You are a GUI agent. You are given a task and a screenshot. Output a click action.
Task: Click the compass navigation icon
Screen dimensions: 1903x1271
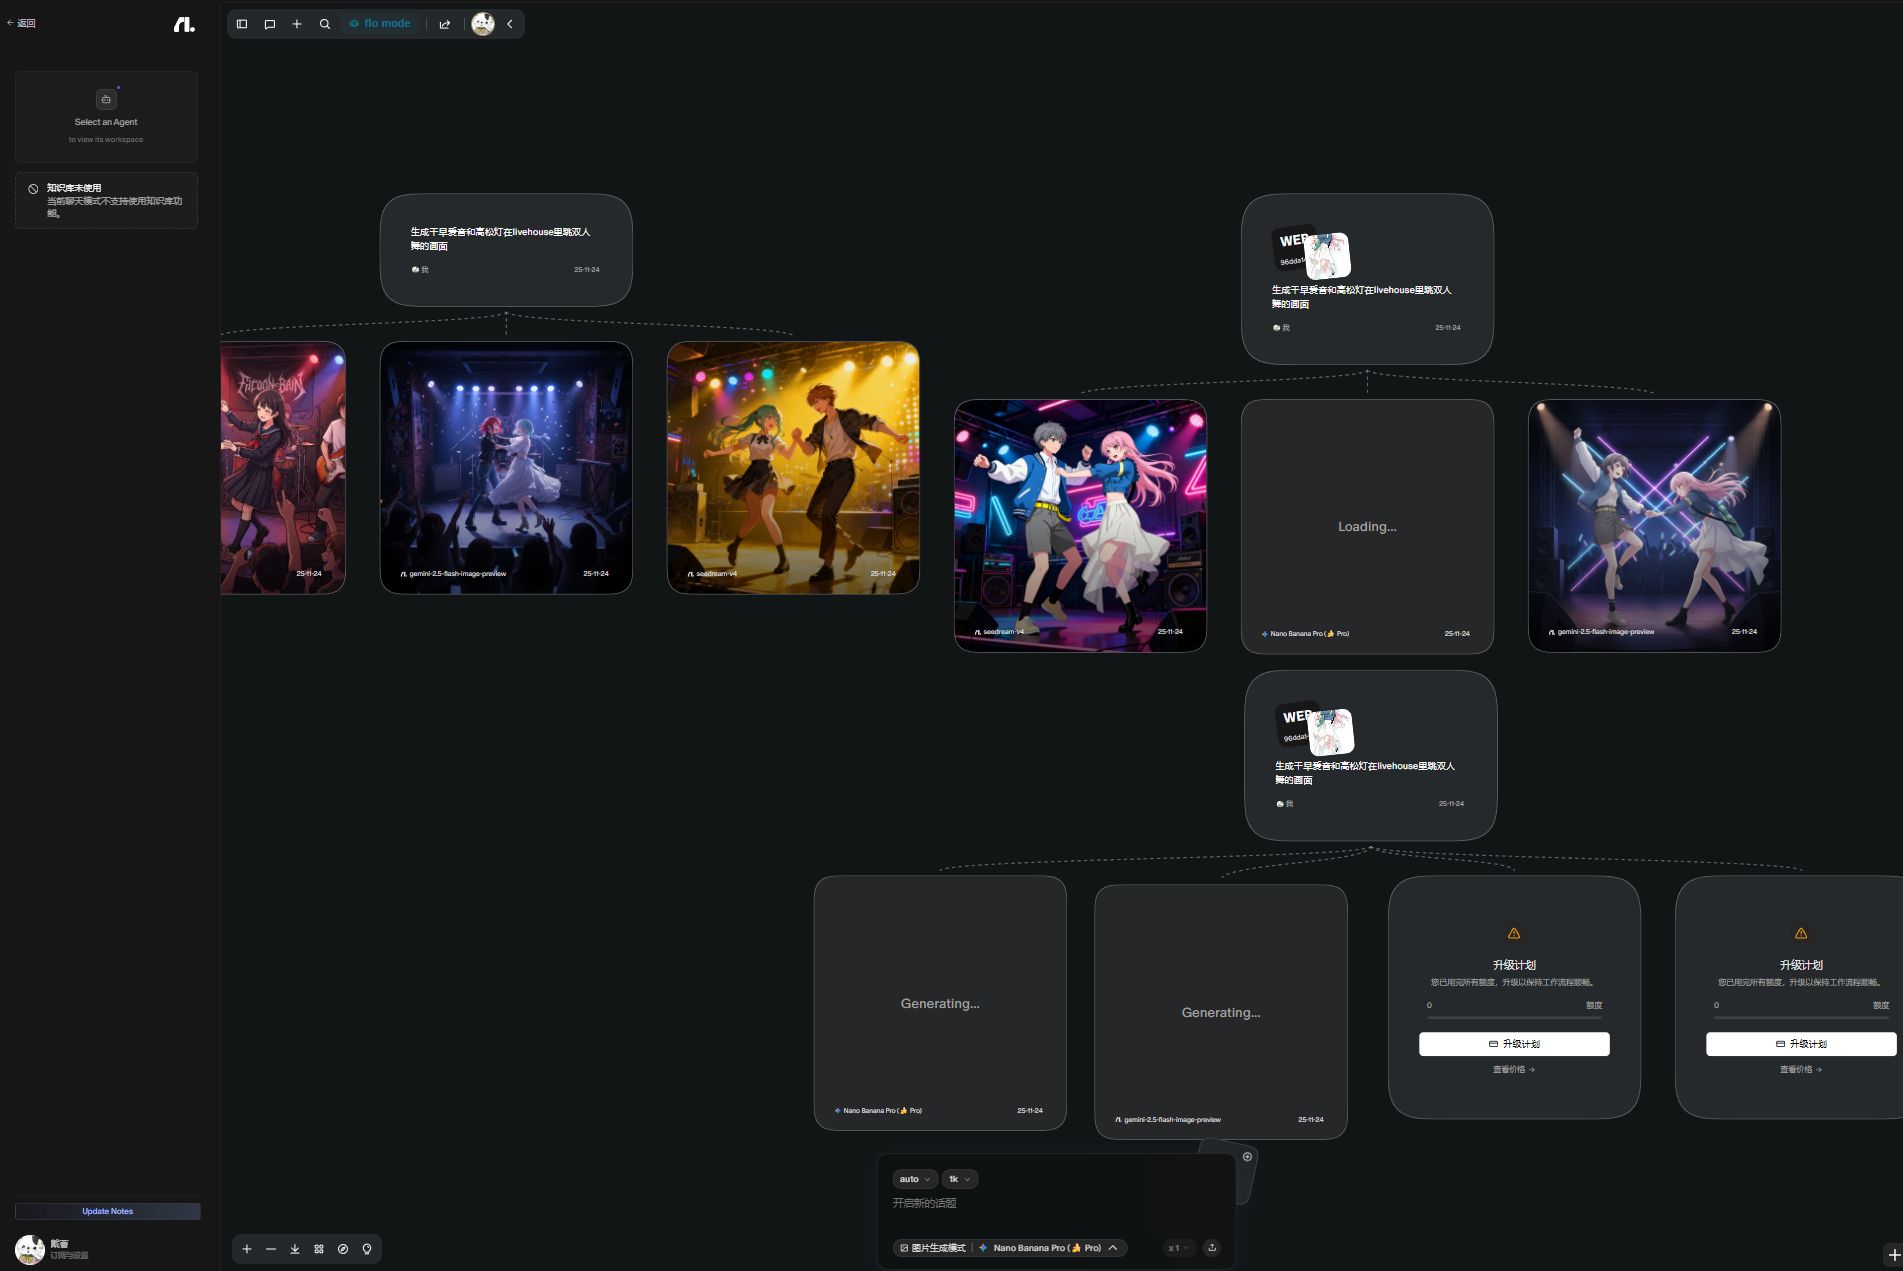343,1249
